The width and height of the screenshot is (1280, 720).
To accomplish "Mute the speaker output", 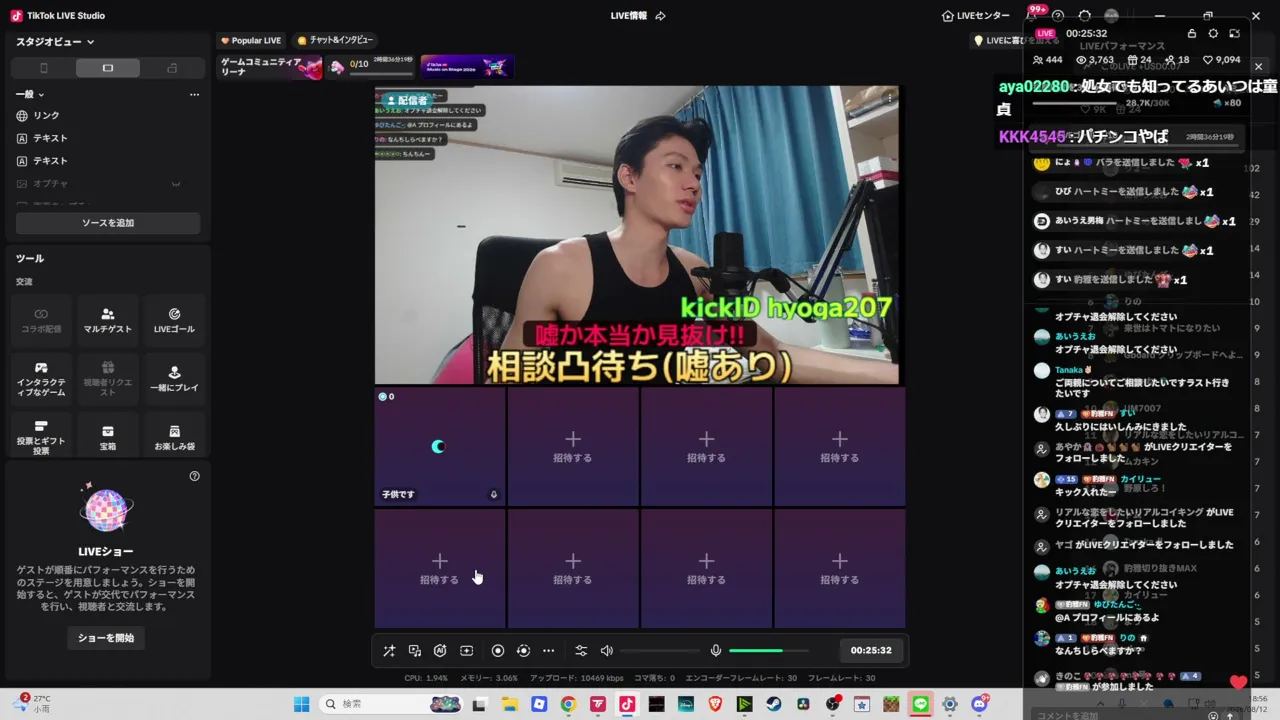I will tap(607, 650).
